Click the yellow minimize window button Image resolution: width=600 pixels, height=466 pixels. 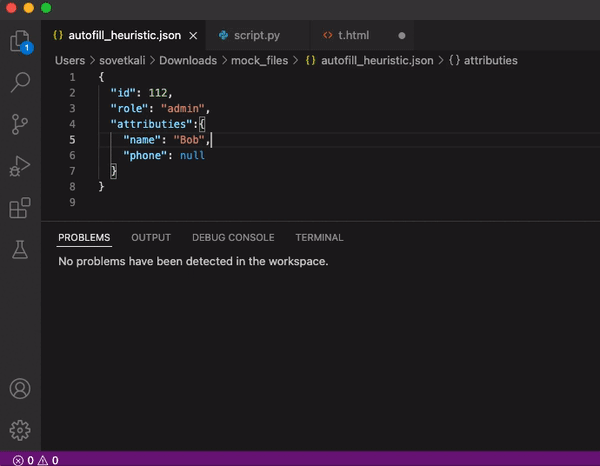coord(29,8)
